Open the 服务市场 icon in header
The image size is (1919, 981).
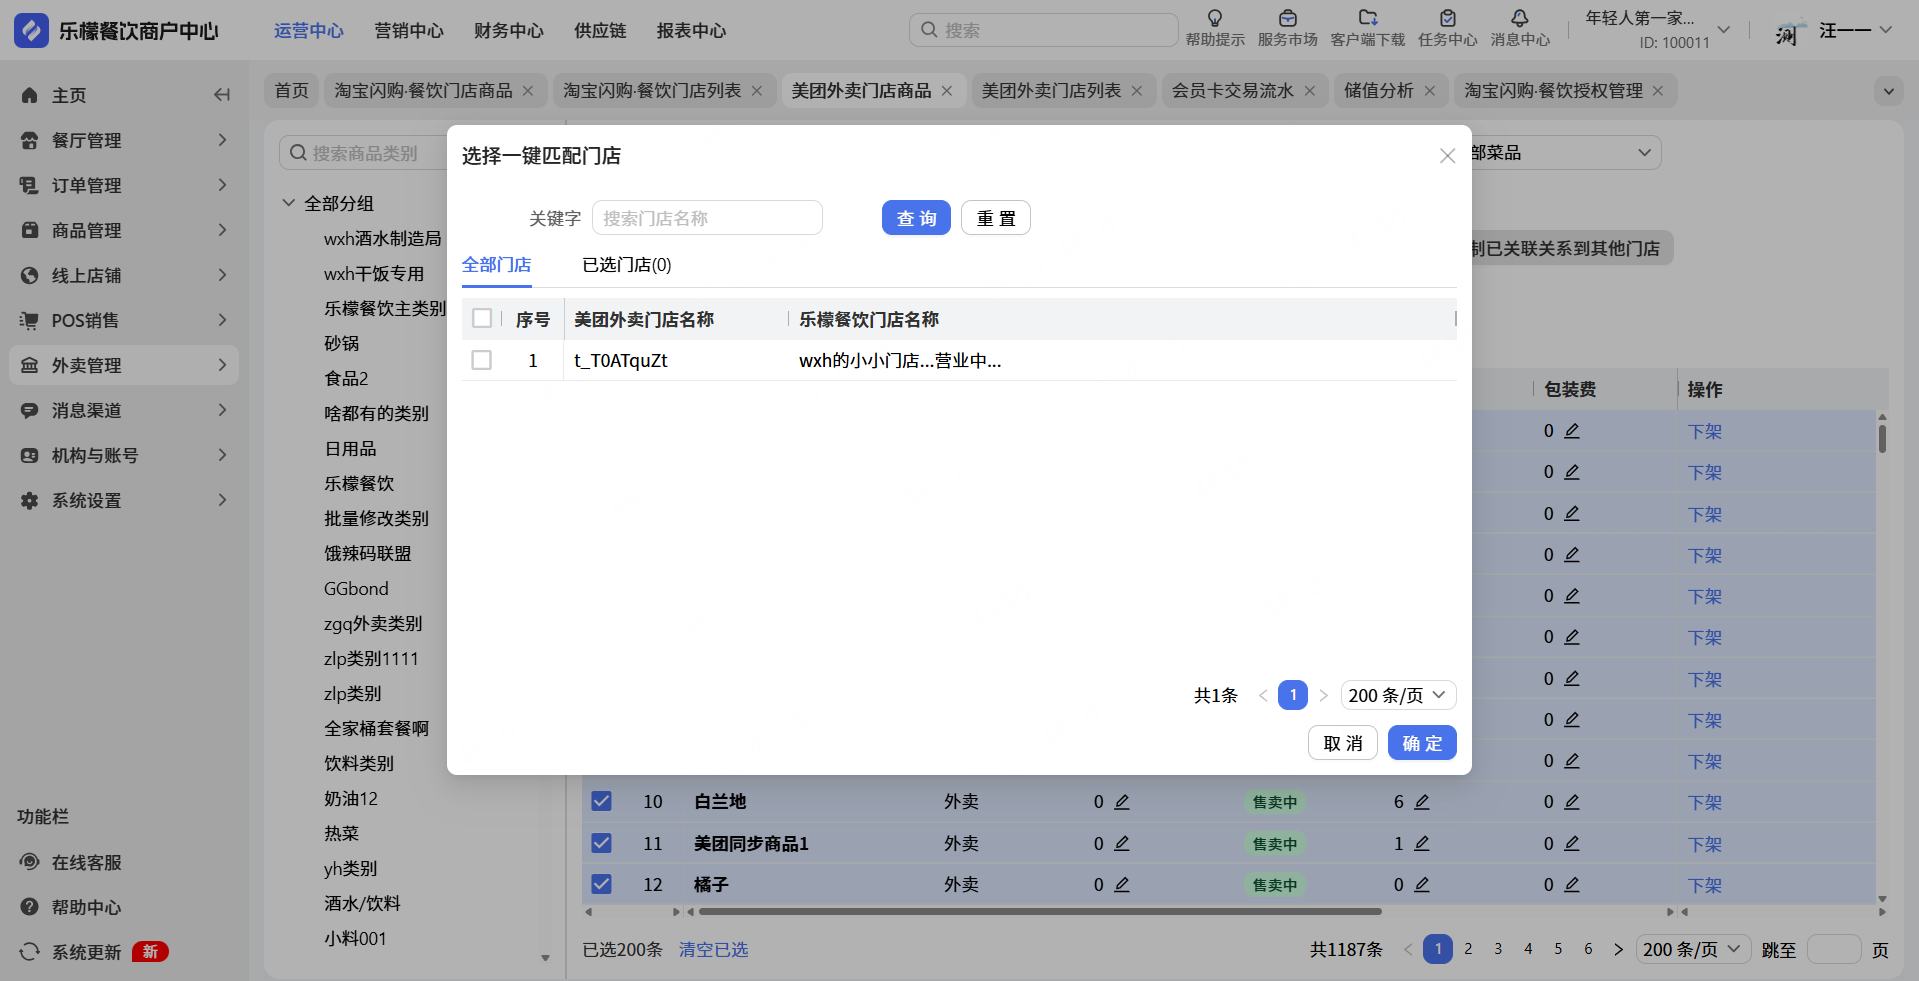[1287, 18]
